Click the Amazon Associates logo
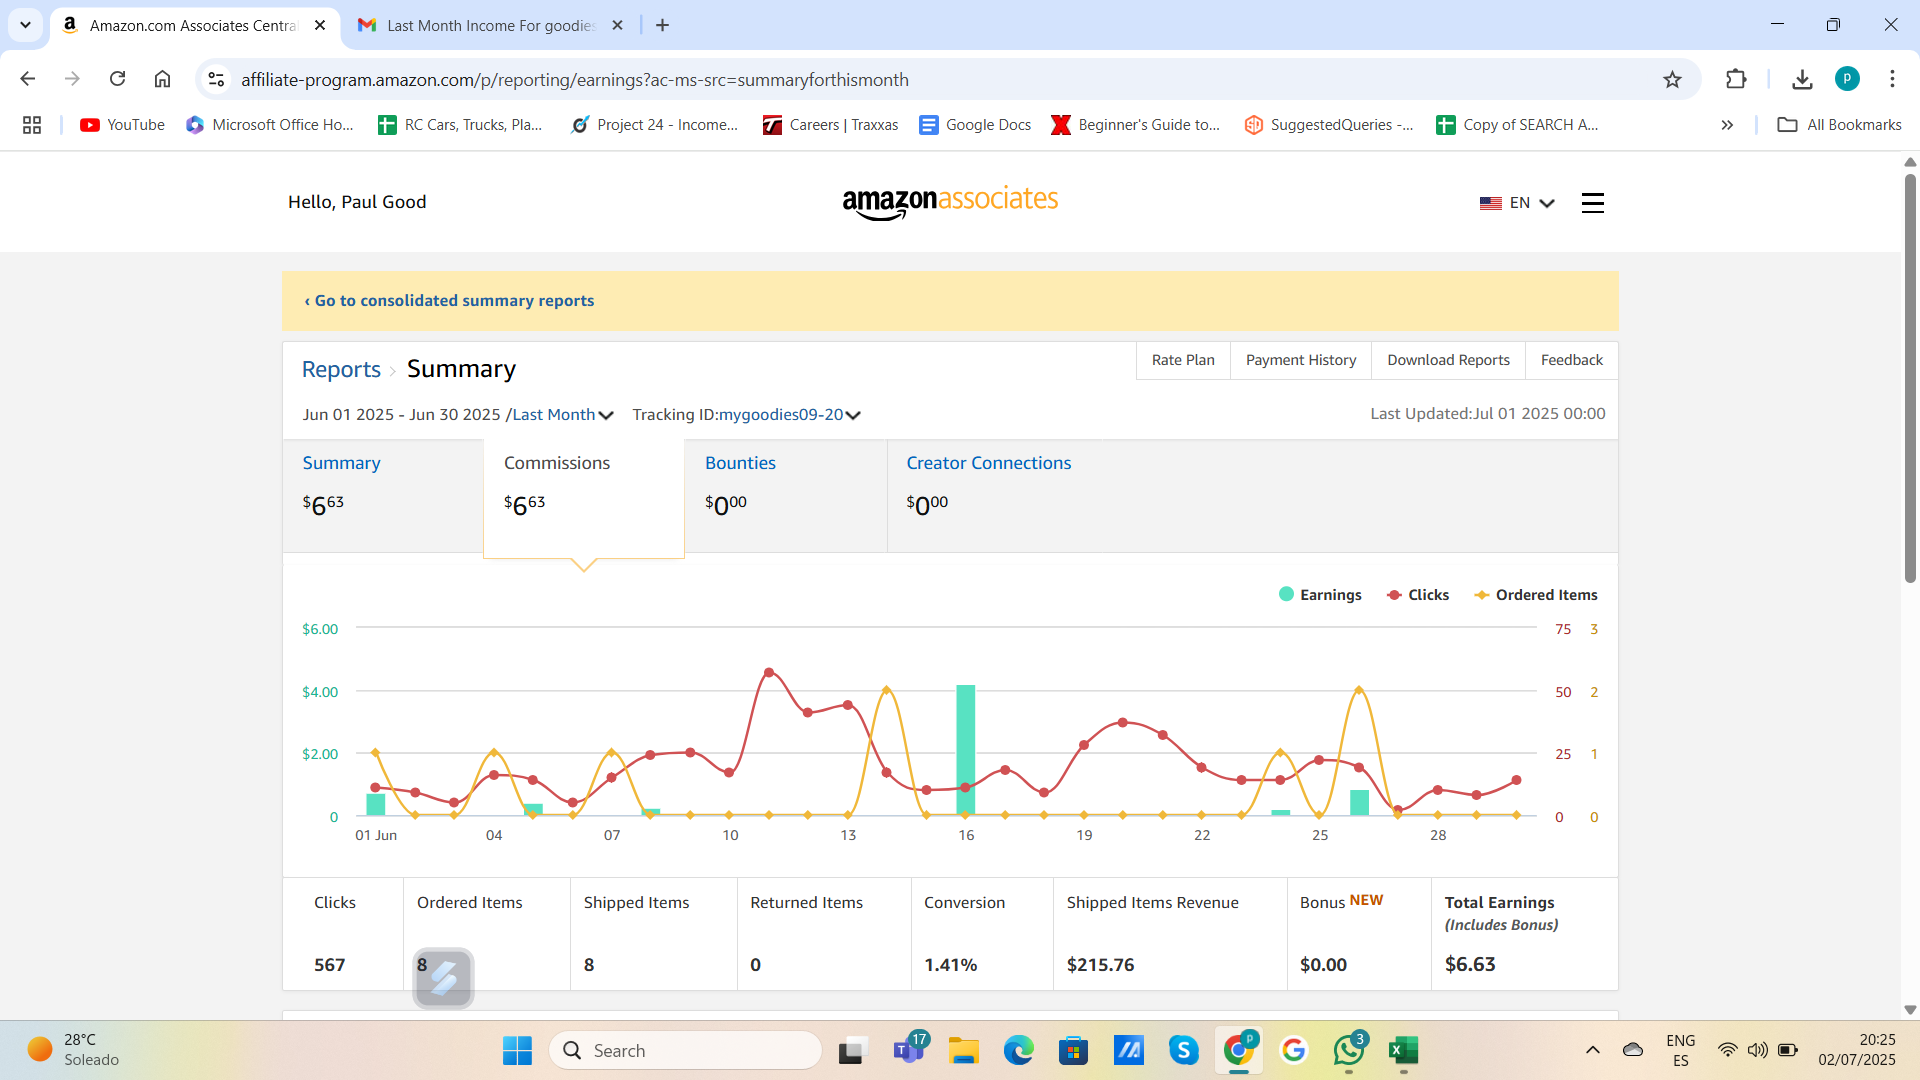This screenshot has width=1920, height=1080. (x=950, y=202)
